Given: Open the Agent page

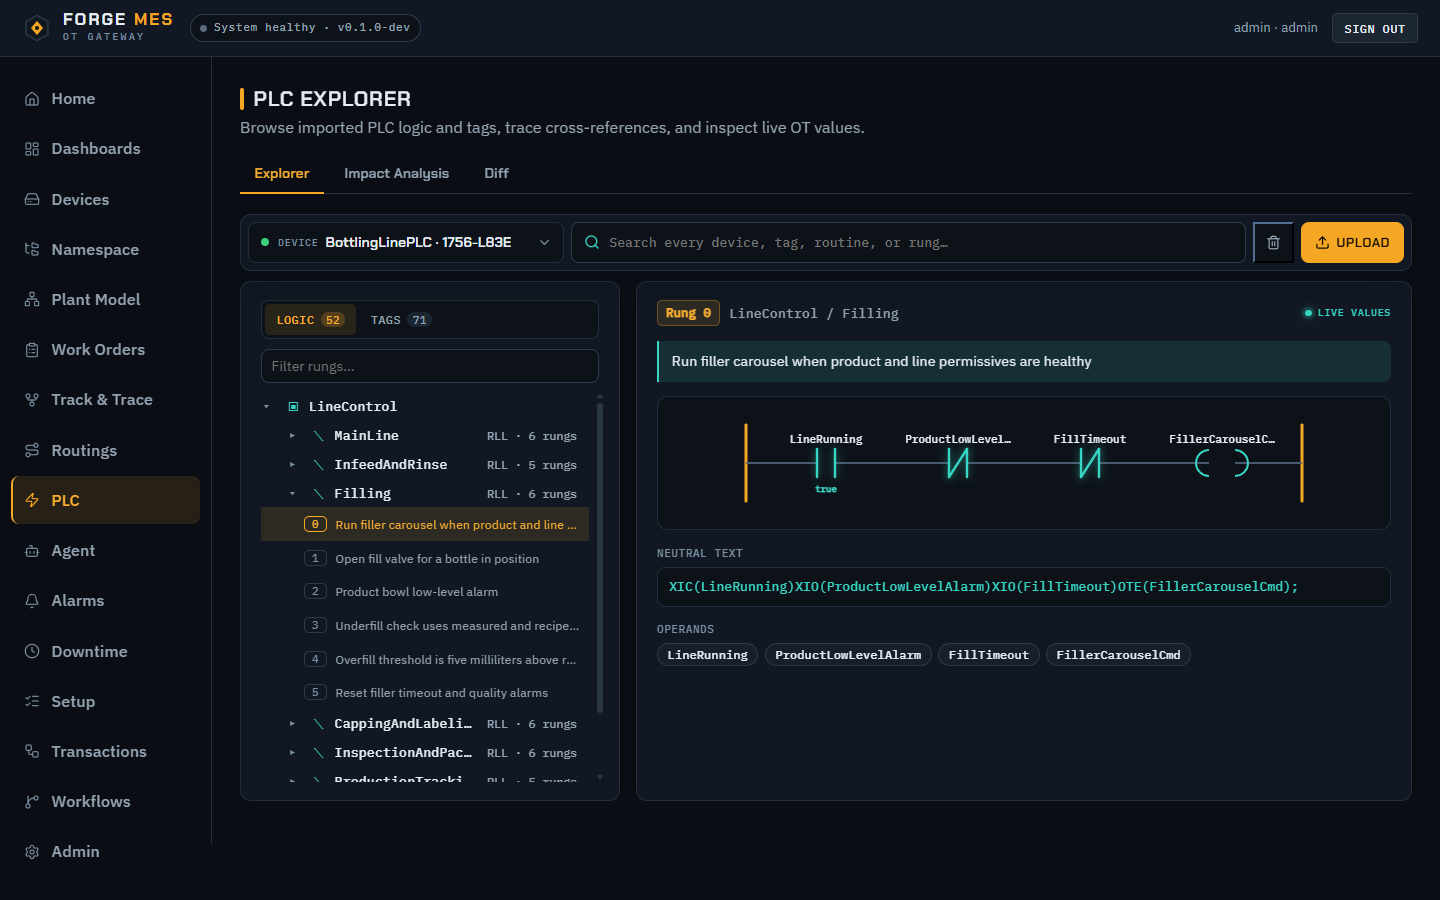Looking at the screenshot, I should click(105, 551).
